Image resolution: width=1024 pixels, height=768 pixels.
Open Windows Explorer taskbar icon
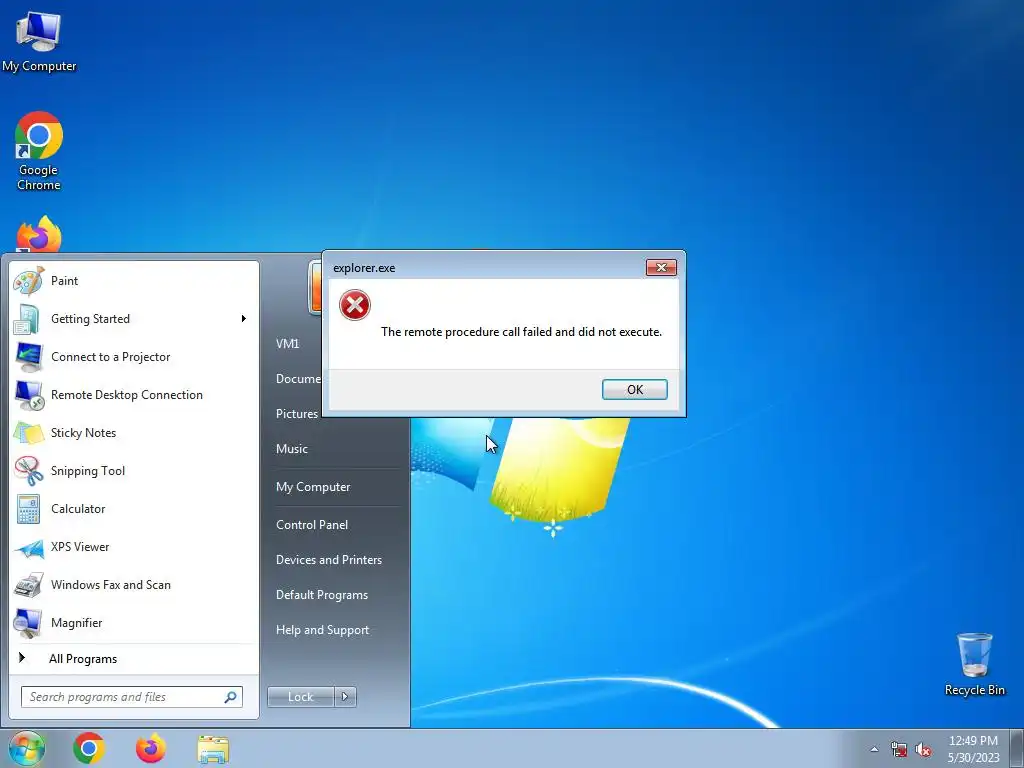tap(213, 749)
